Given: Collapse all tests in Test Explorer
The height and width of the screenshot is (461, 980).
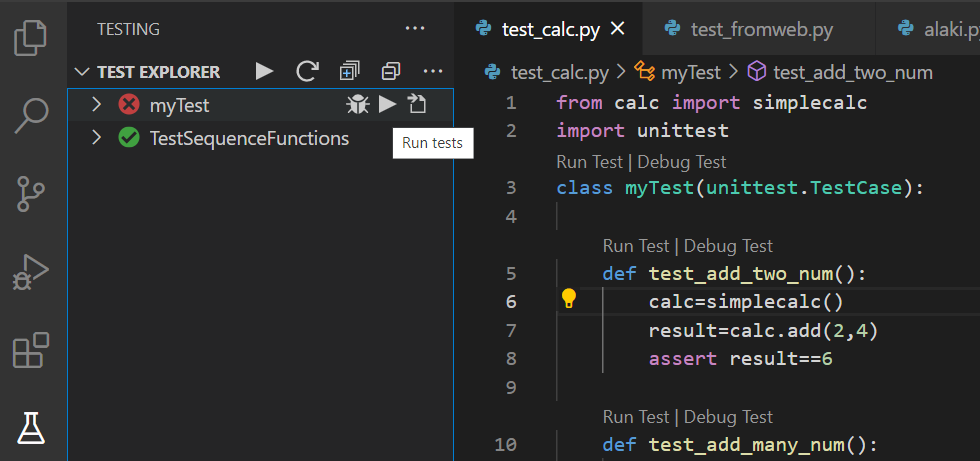Looking at the screenshot, I should (391, 71).
